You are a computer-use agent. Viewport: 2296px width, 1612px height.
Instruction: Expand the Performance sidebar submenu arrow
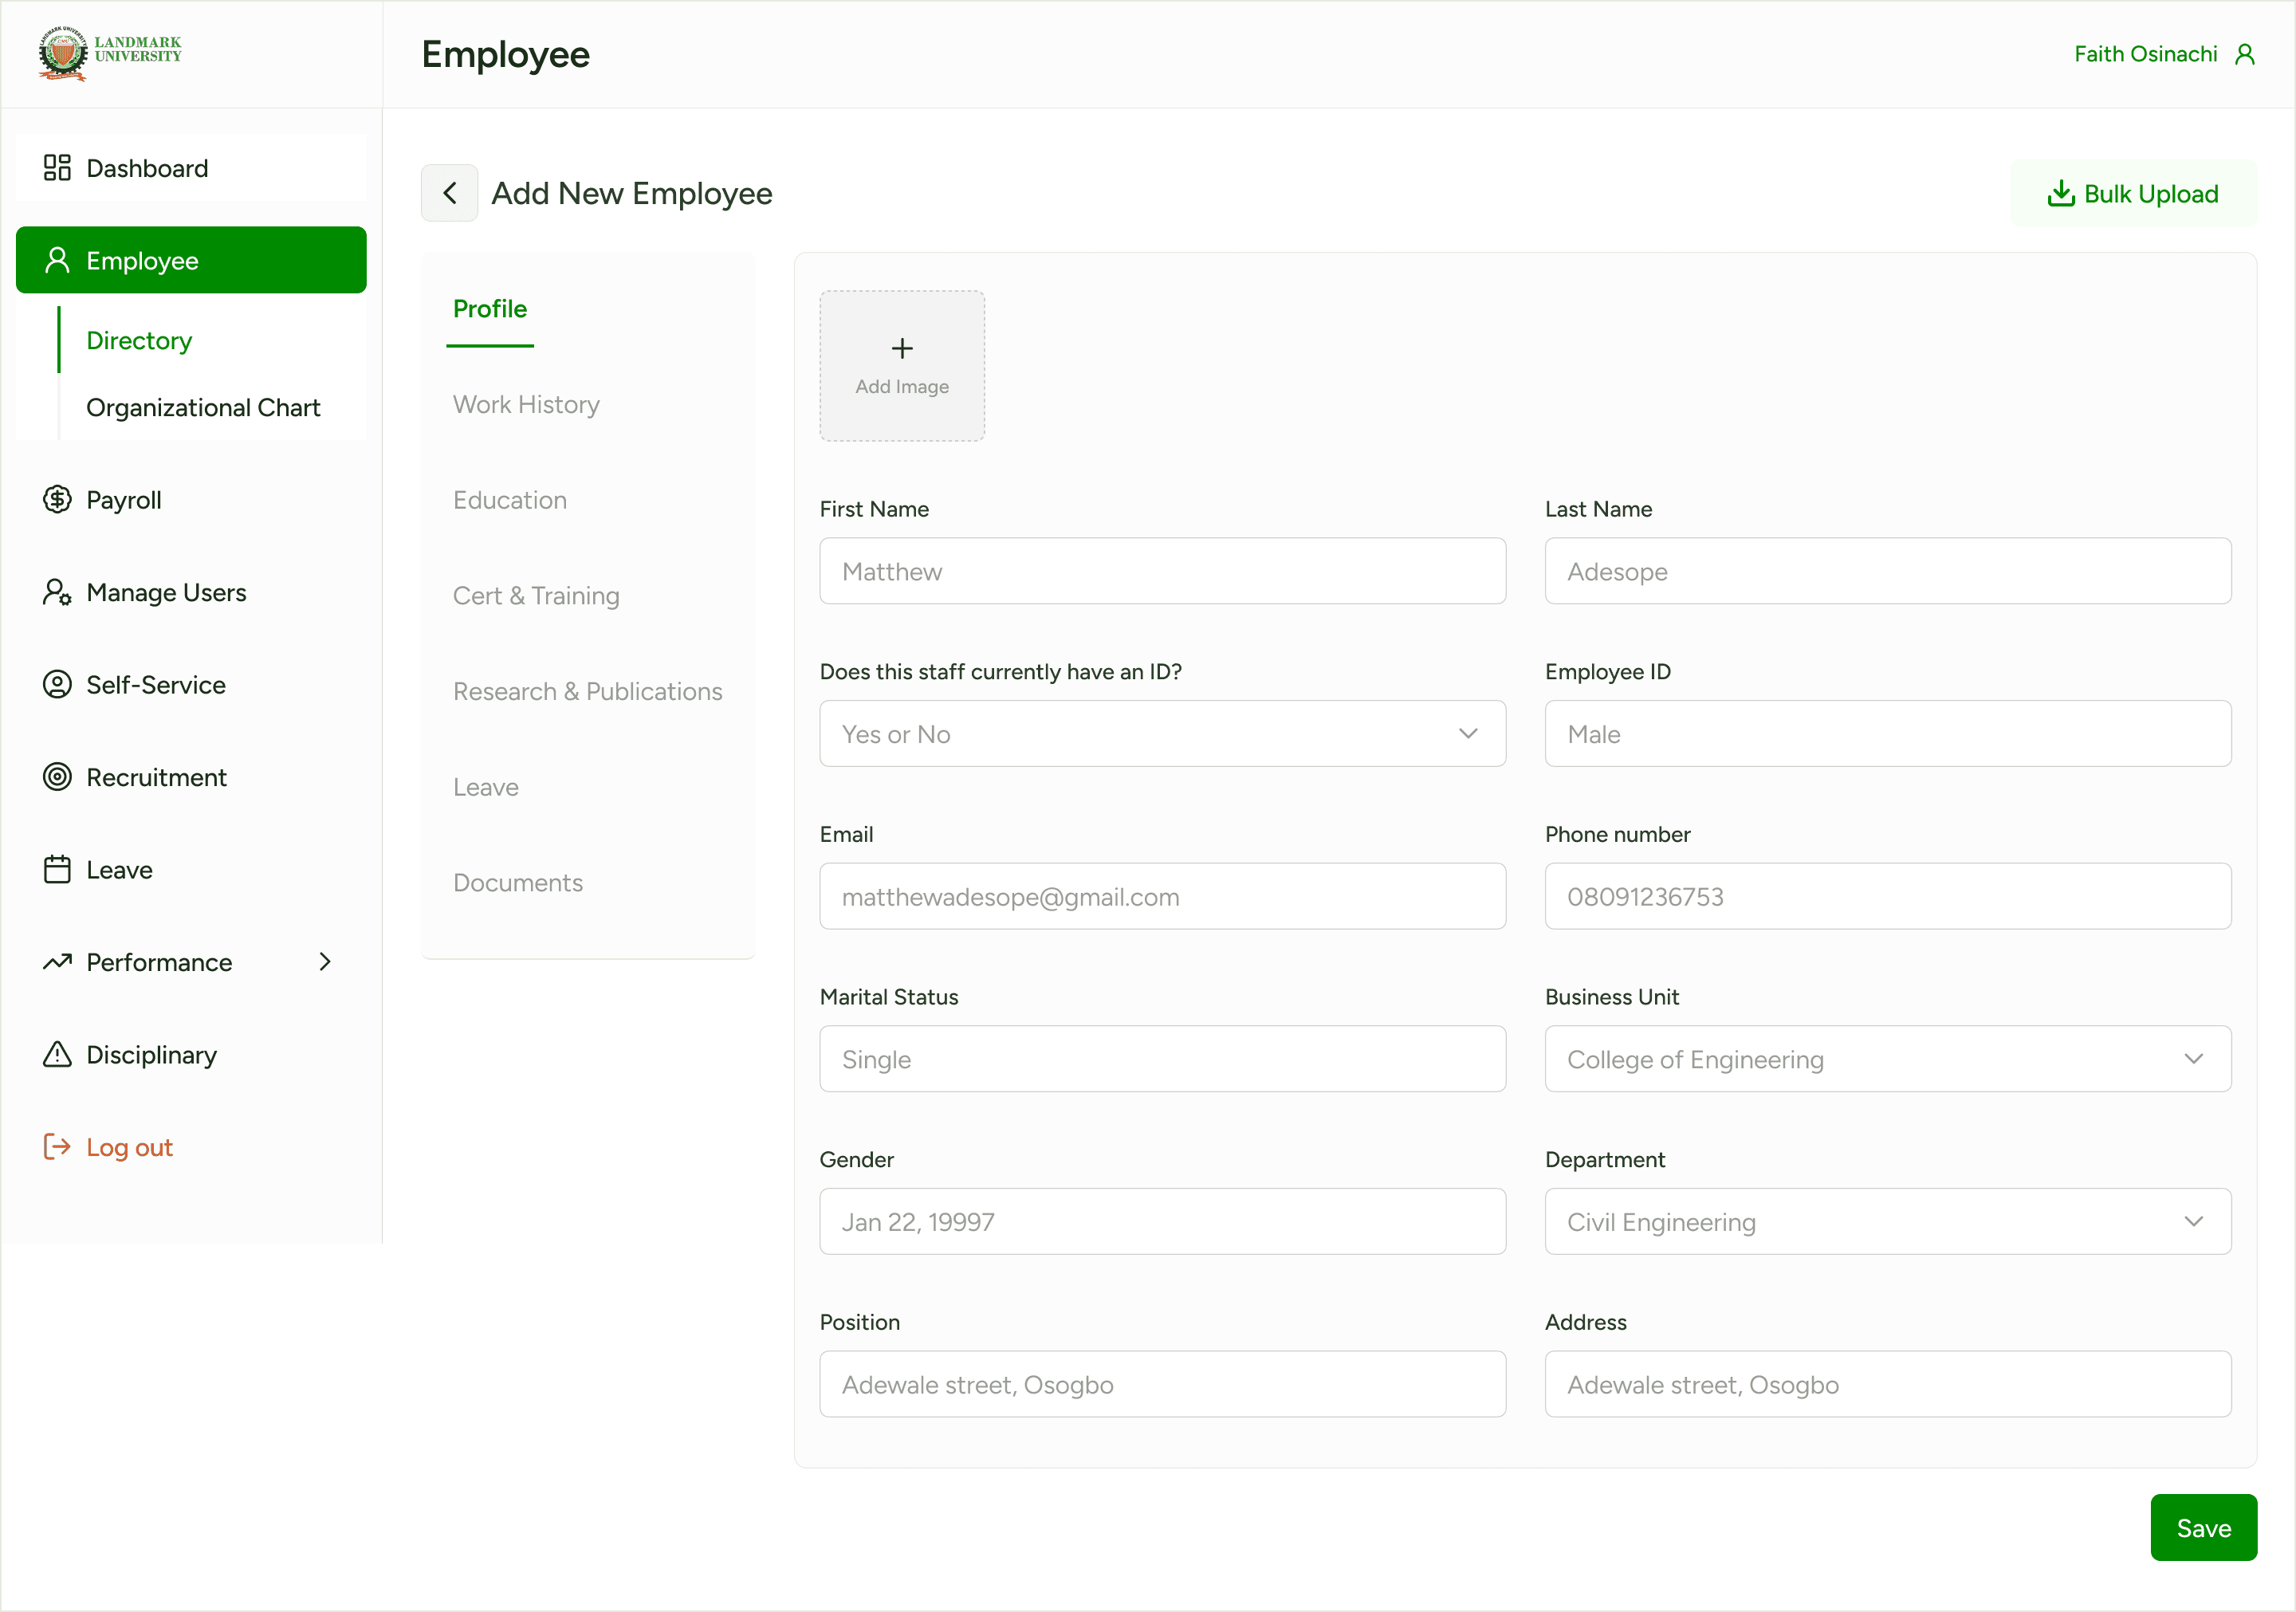325,962
